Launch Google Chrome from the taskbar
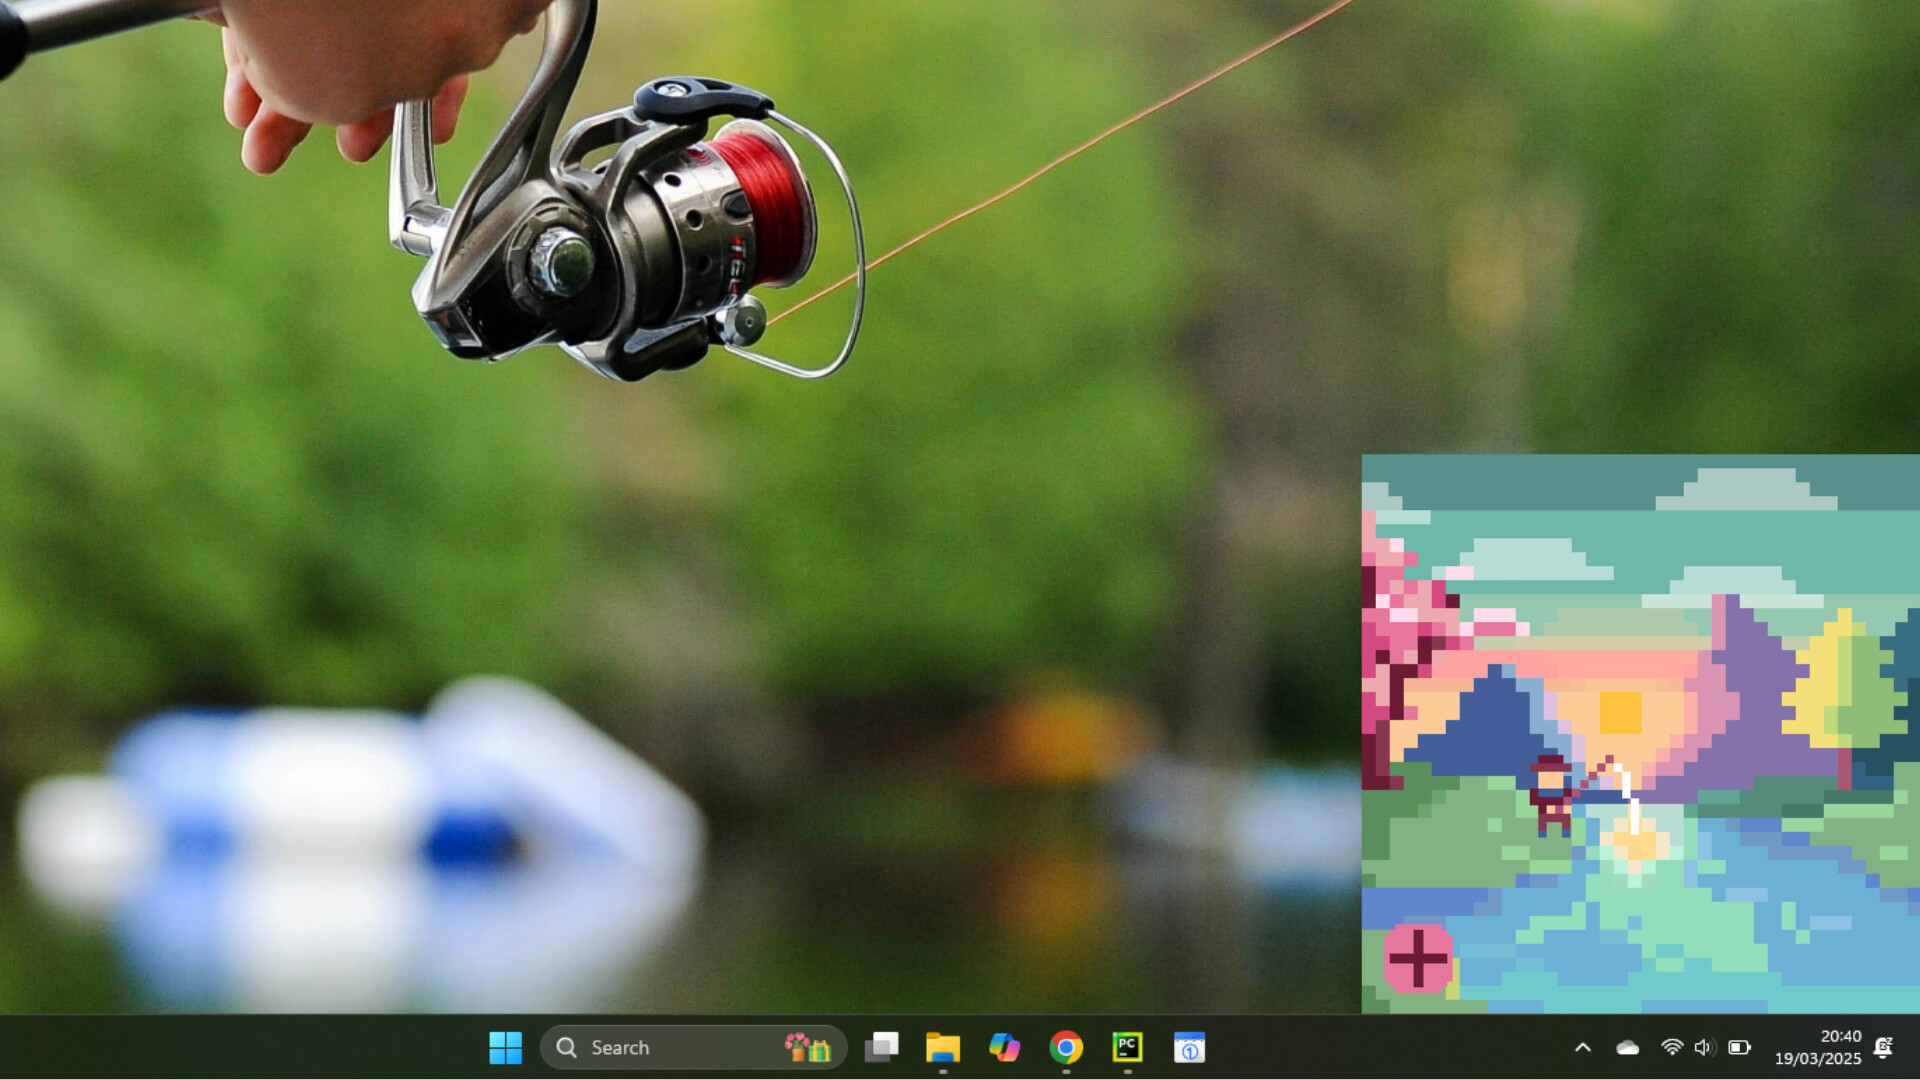 [x=1066, y=1047]
